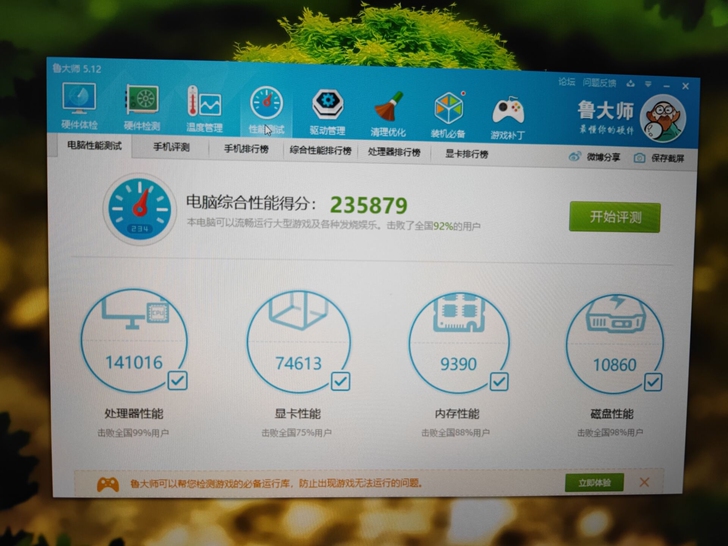Uncheck the 显卡性能 checkbox

pos(340,381)
